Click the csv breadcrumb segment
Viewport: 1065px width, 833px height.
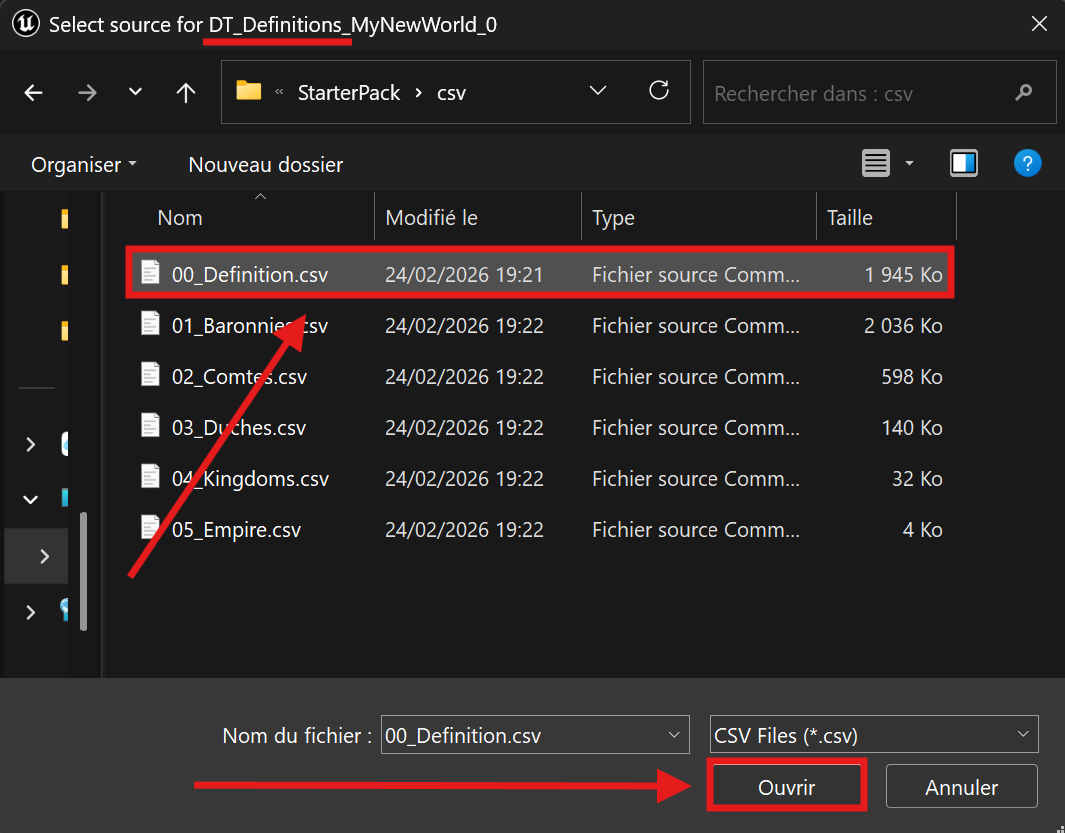pos(452,92)
